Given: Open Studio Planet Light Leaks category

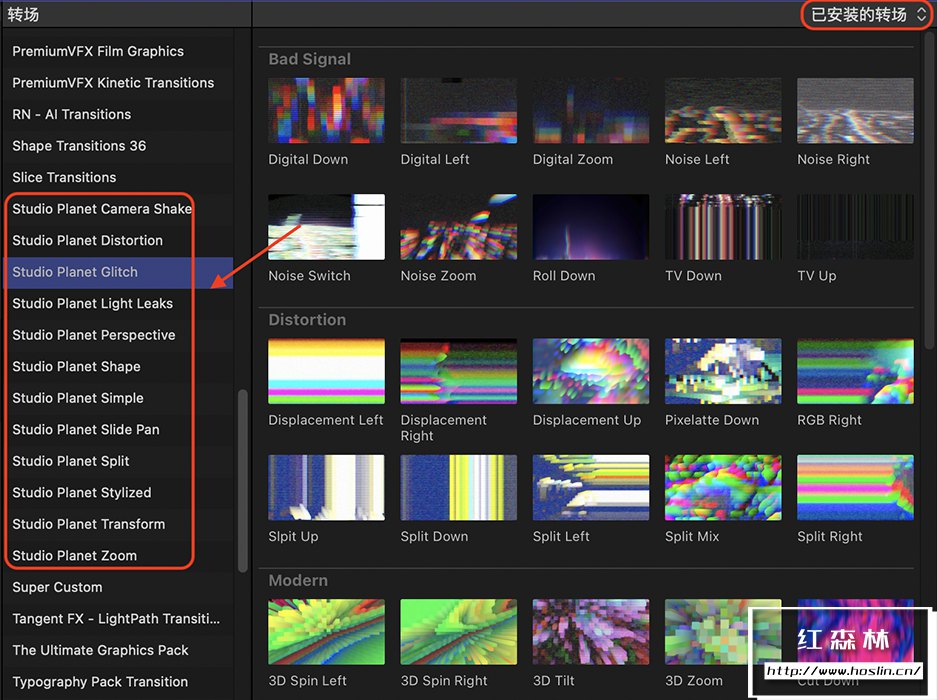Looking at the screenshot, I should pyautogui.click(x=92, y=303).
